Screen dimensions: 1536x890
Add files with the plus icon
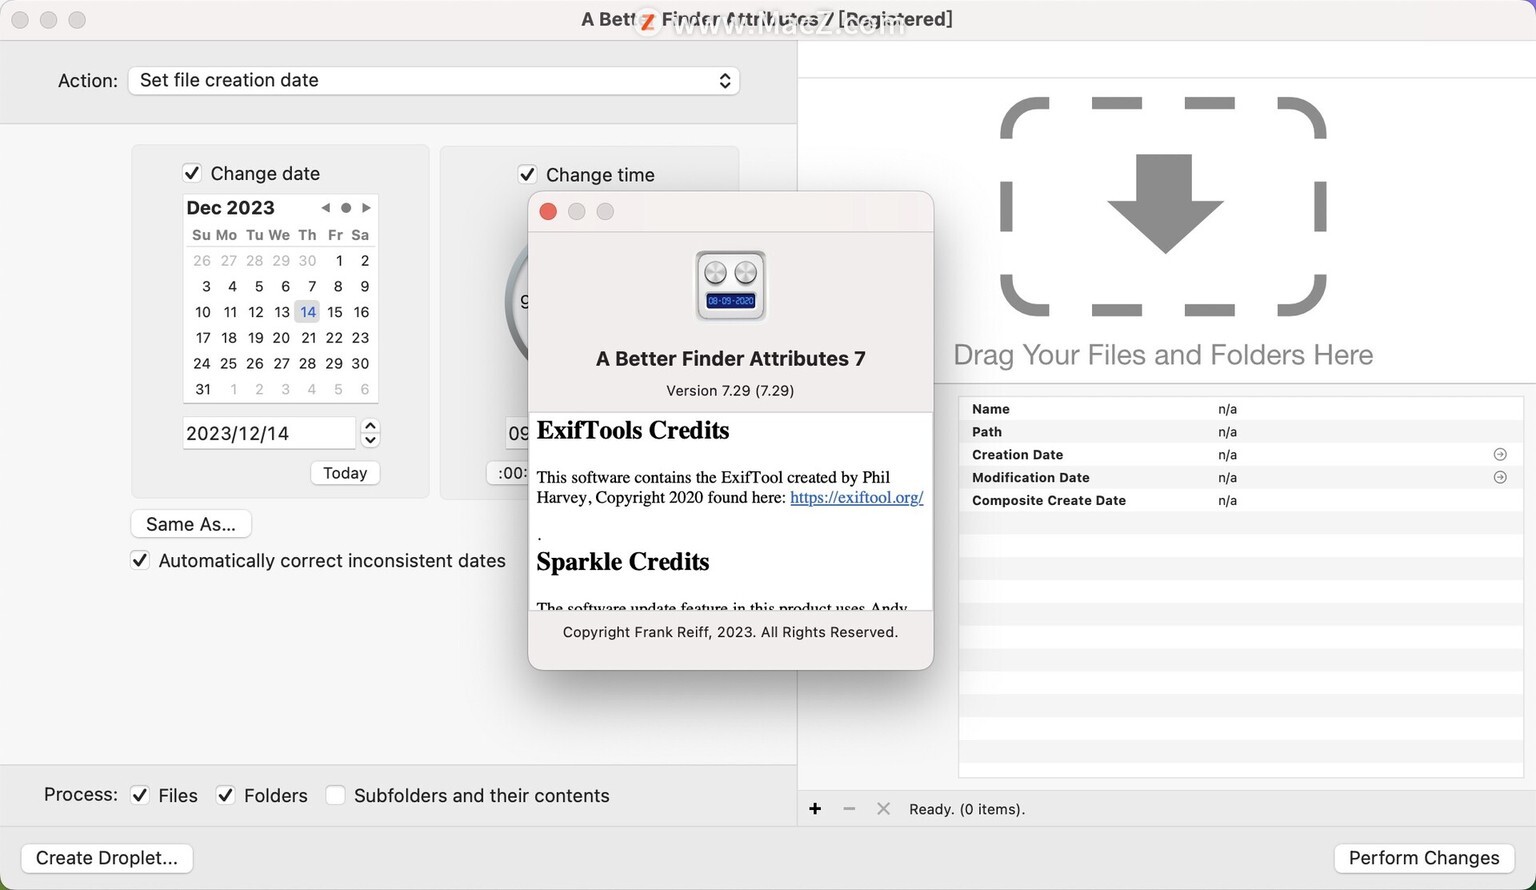point(815,809)
